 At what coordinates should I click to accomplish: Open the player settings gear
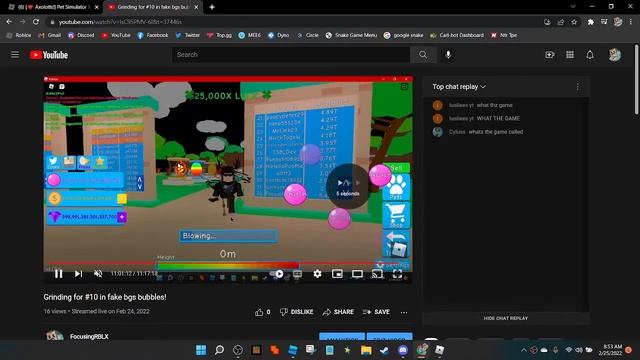pyautogui.click(x=317, y=274)
